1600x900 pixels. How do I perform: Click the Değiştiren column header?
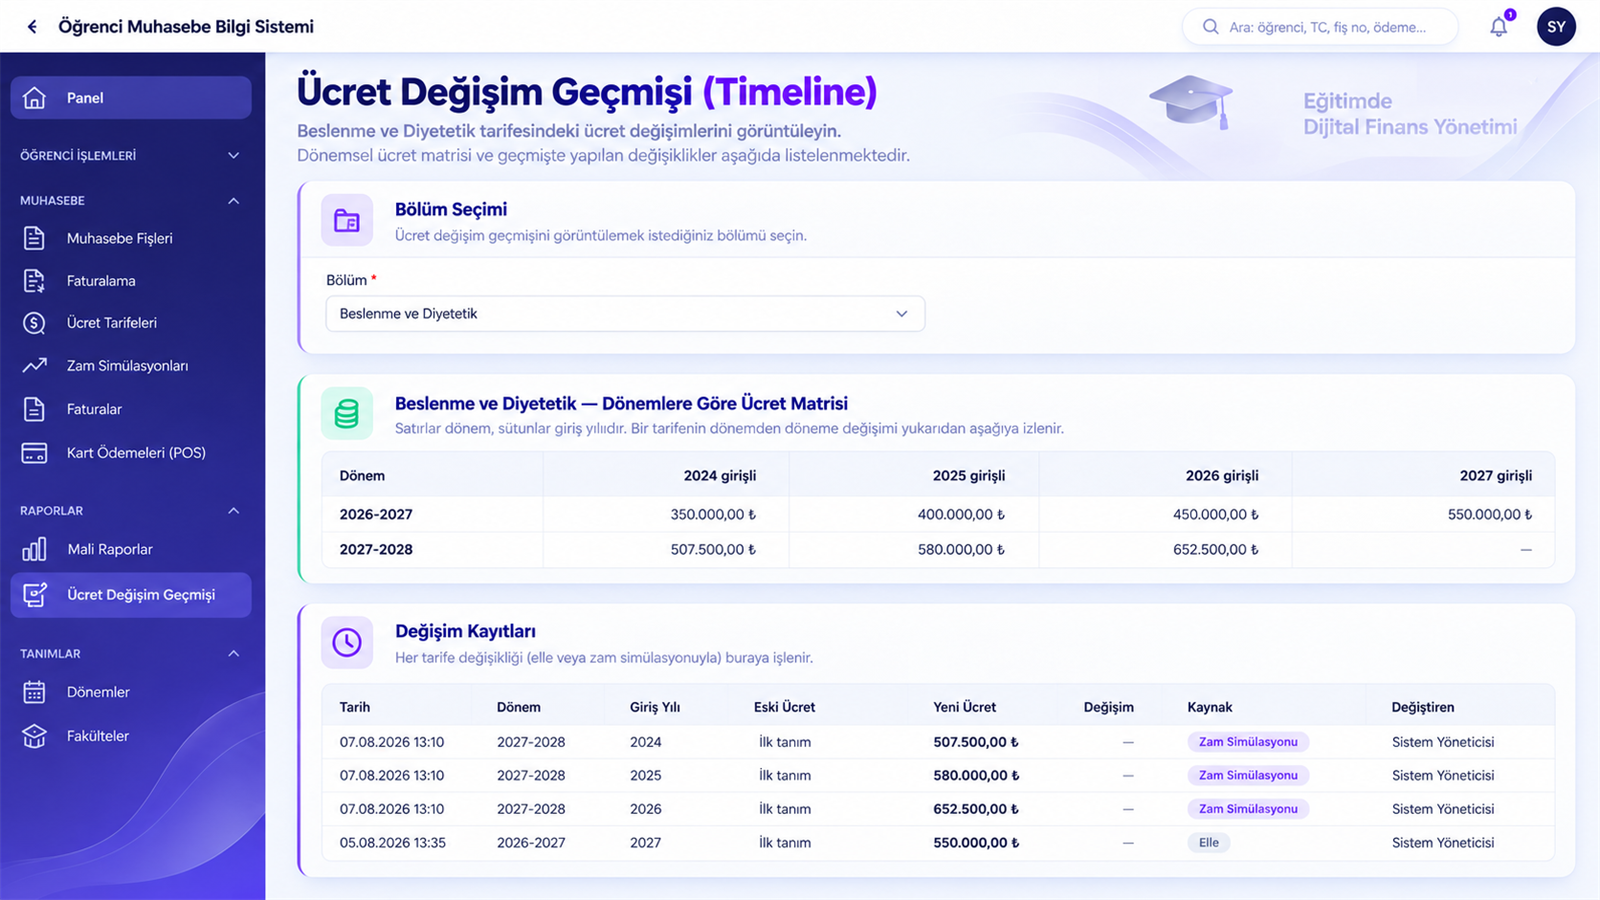pyautogui.click(x=1423, y=707)
